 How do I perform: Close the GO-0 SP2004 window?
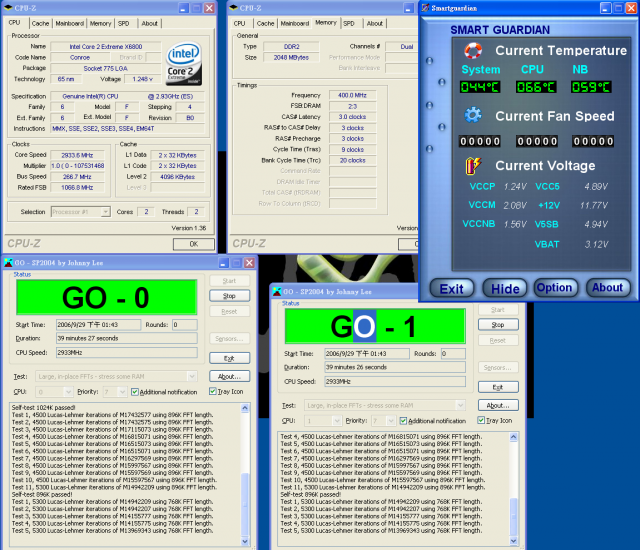click(249, 263)
